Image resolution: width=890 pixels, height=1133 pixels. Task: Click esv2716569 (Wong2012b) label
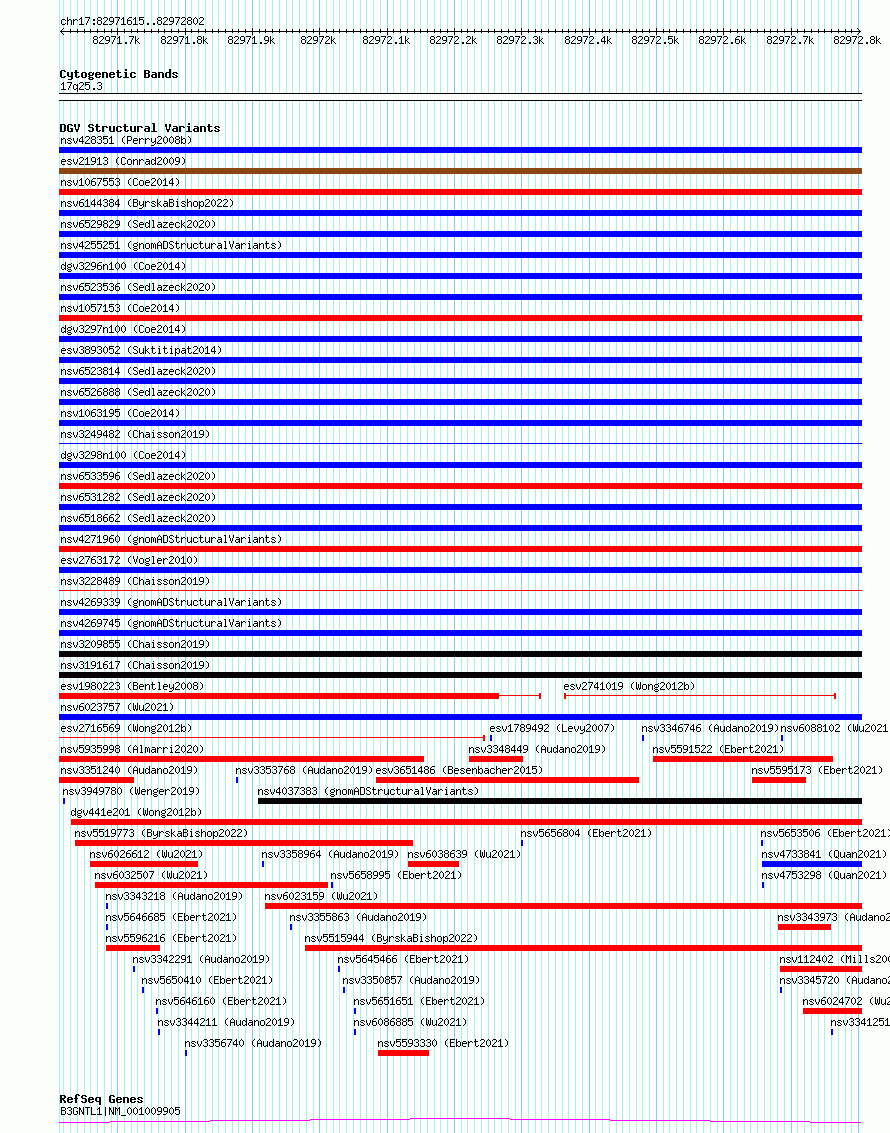[x=126, y=728]
